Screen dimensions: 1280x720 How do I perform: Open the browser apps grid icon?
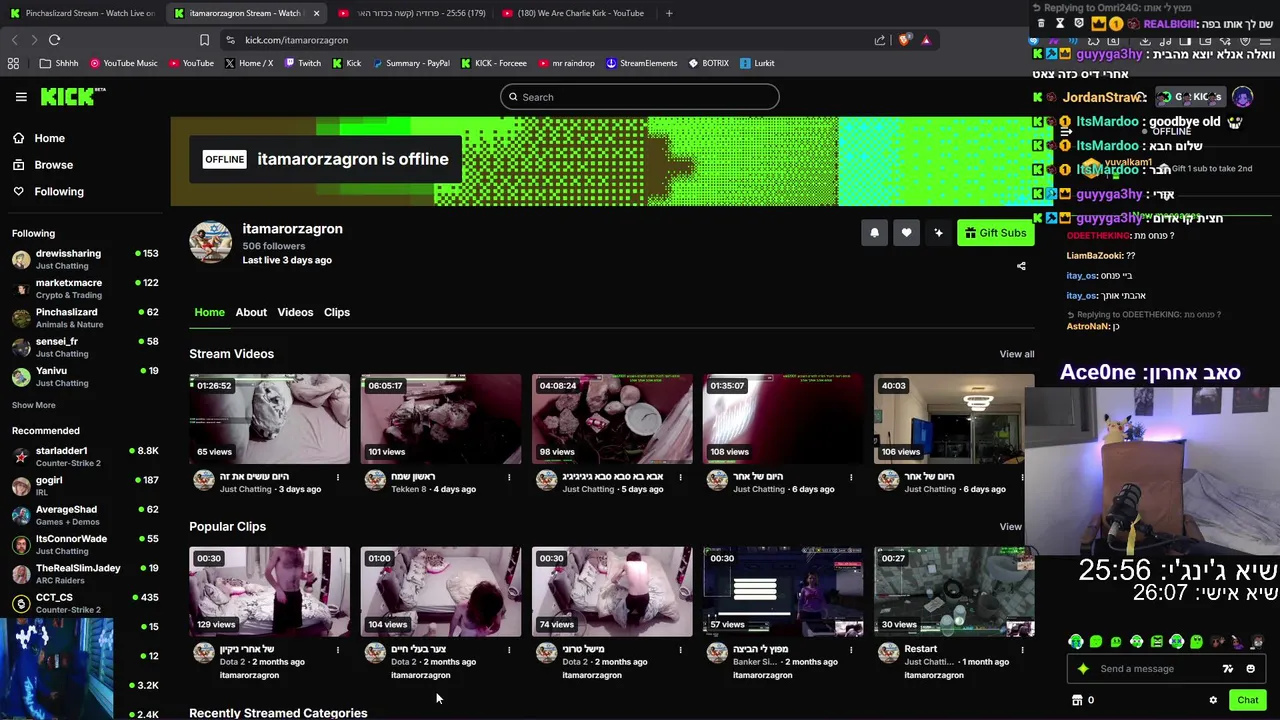click(13, 63)
